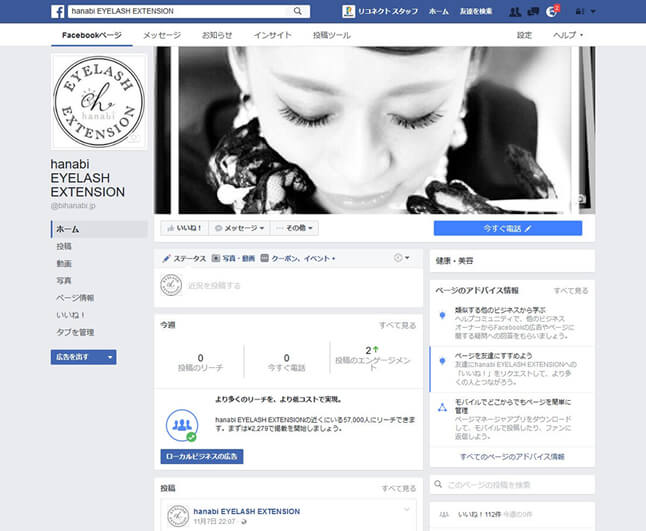Select 写真 in the left sidebar

click(x=64, y=280)
